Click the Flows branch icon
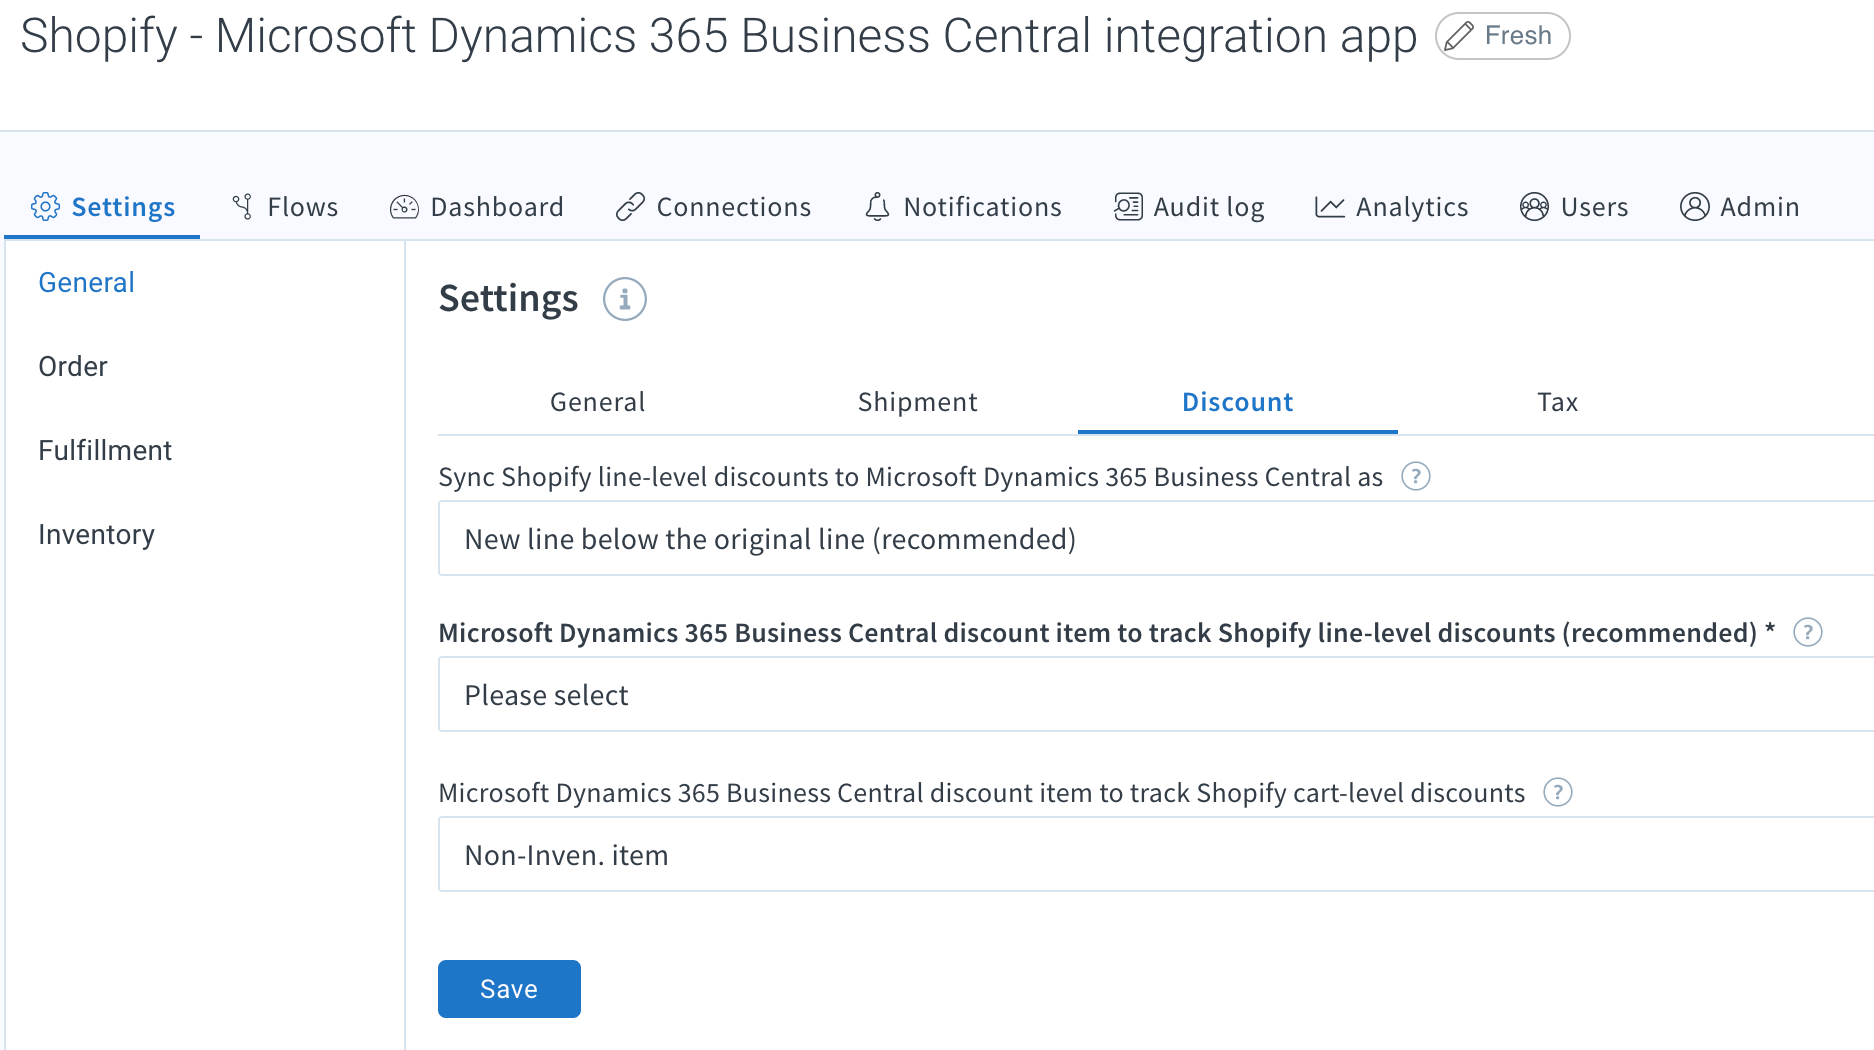 coord(242,206)
